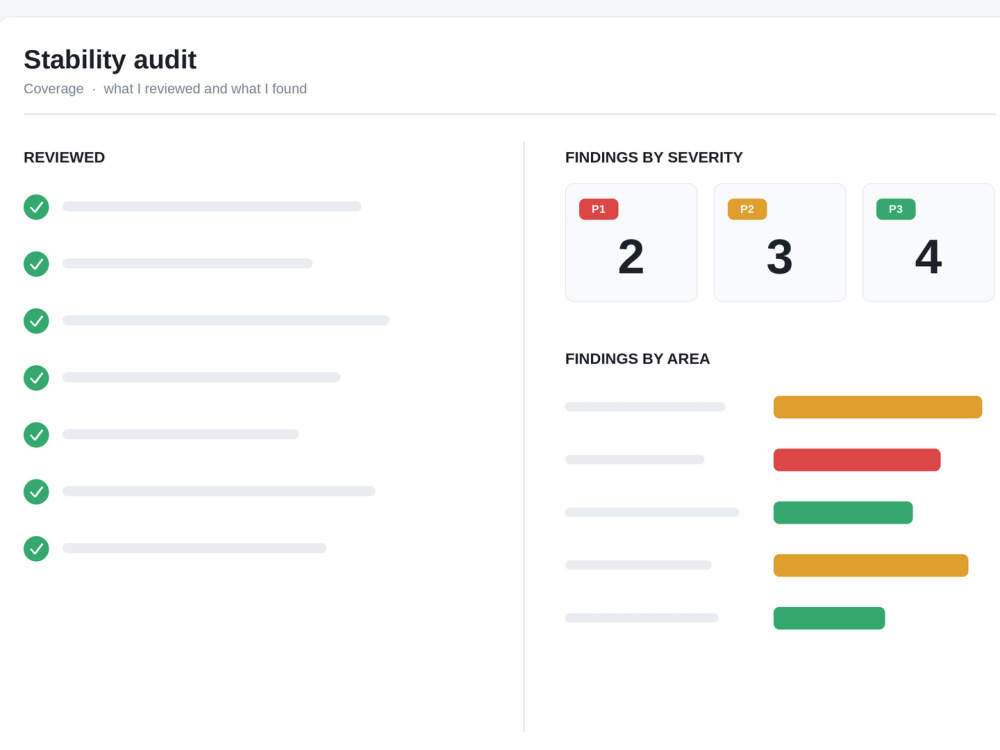Select the green P3 severity badge
The height and width of the screenshot is (750, 1000).
click(895, 209)
